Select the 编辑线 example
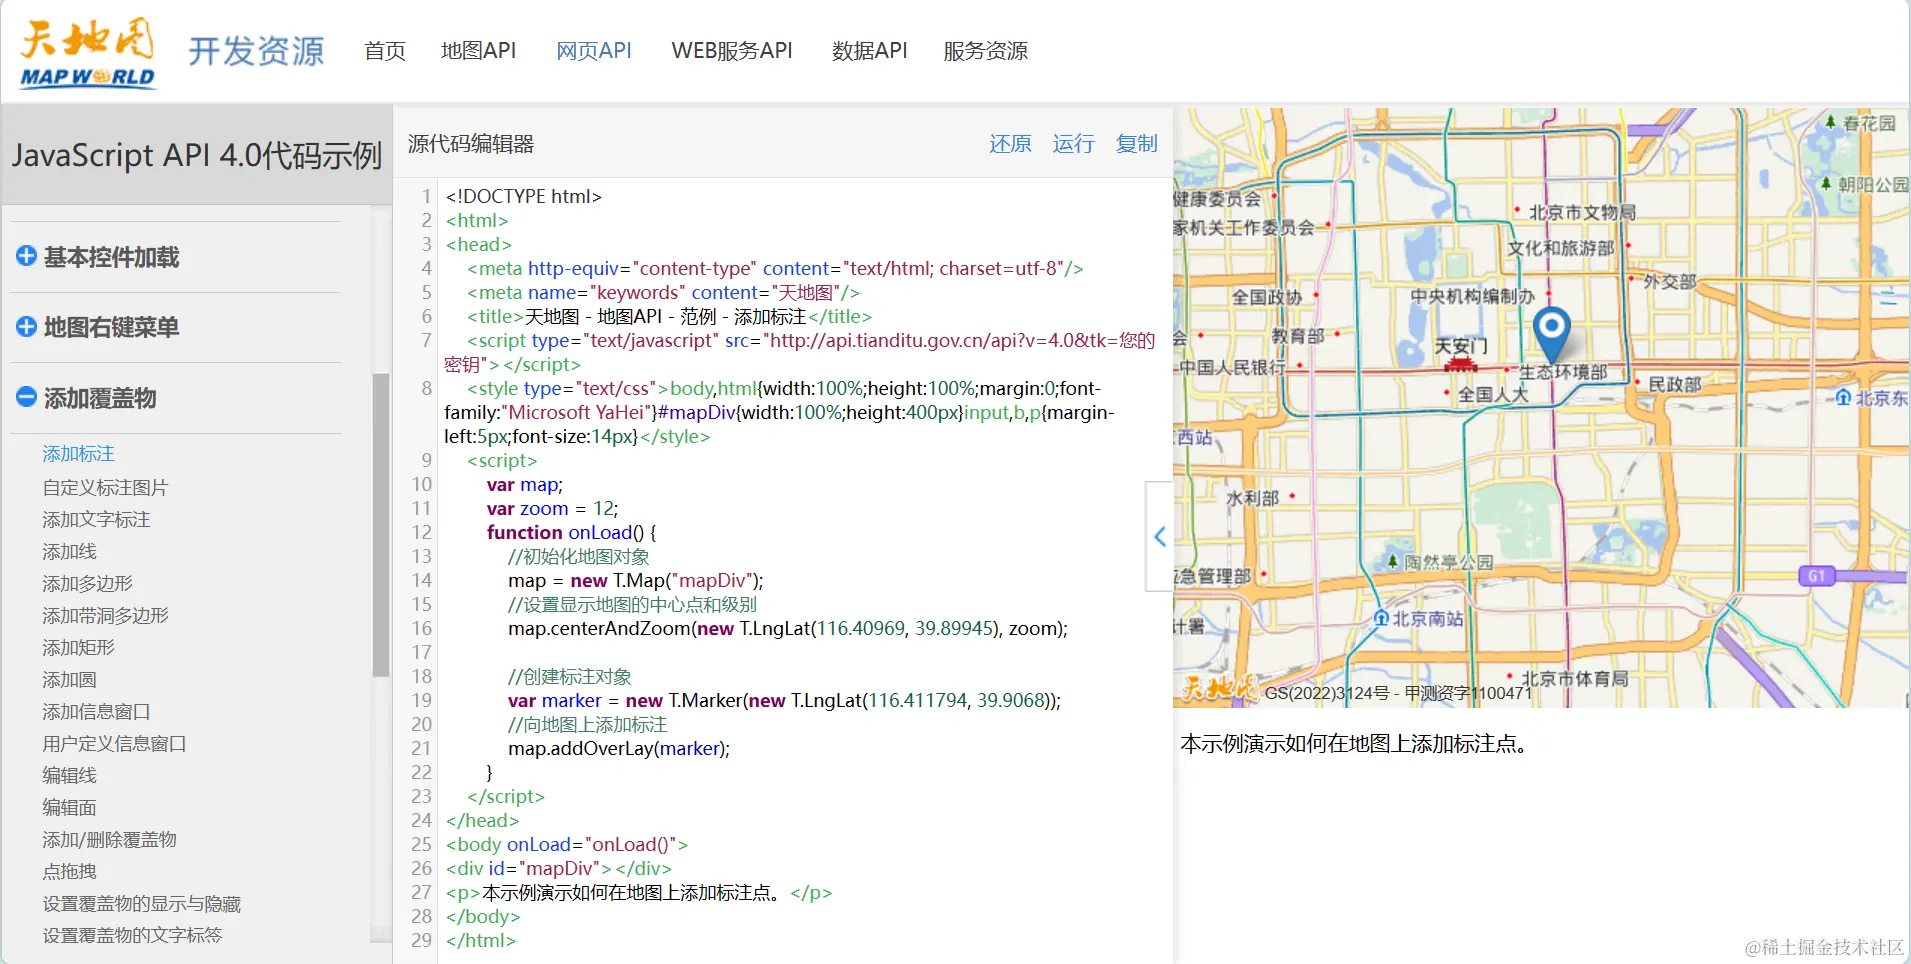 [x=69, y=776]
